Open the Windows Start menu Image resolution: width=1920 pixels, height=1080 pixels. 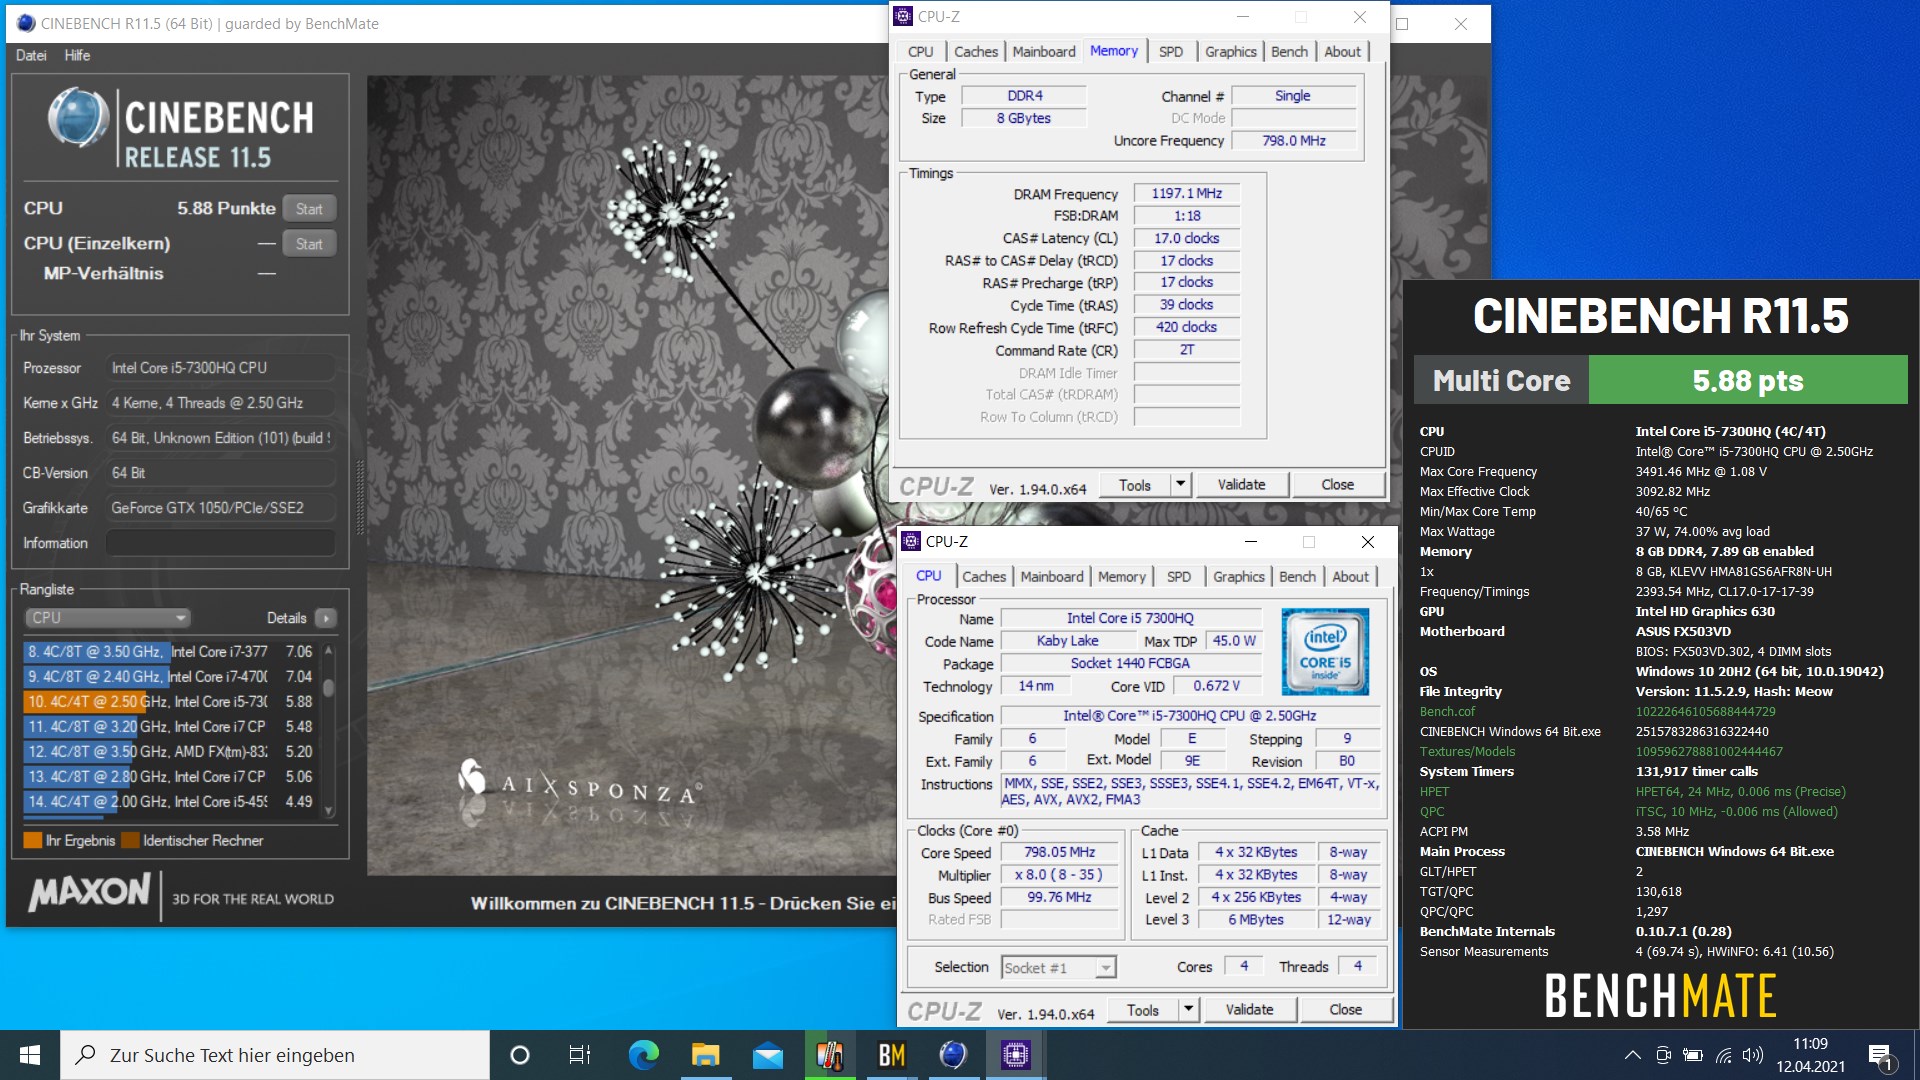30,1055
